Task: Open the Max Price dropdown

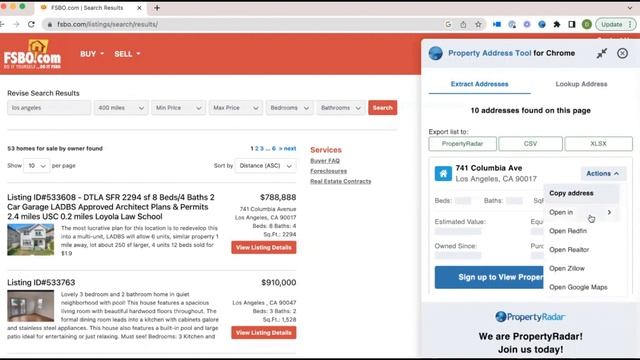Action: point(236,108)
